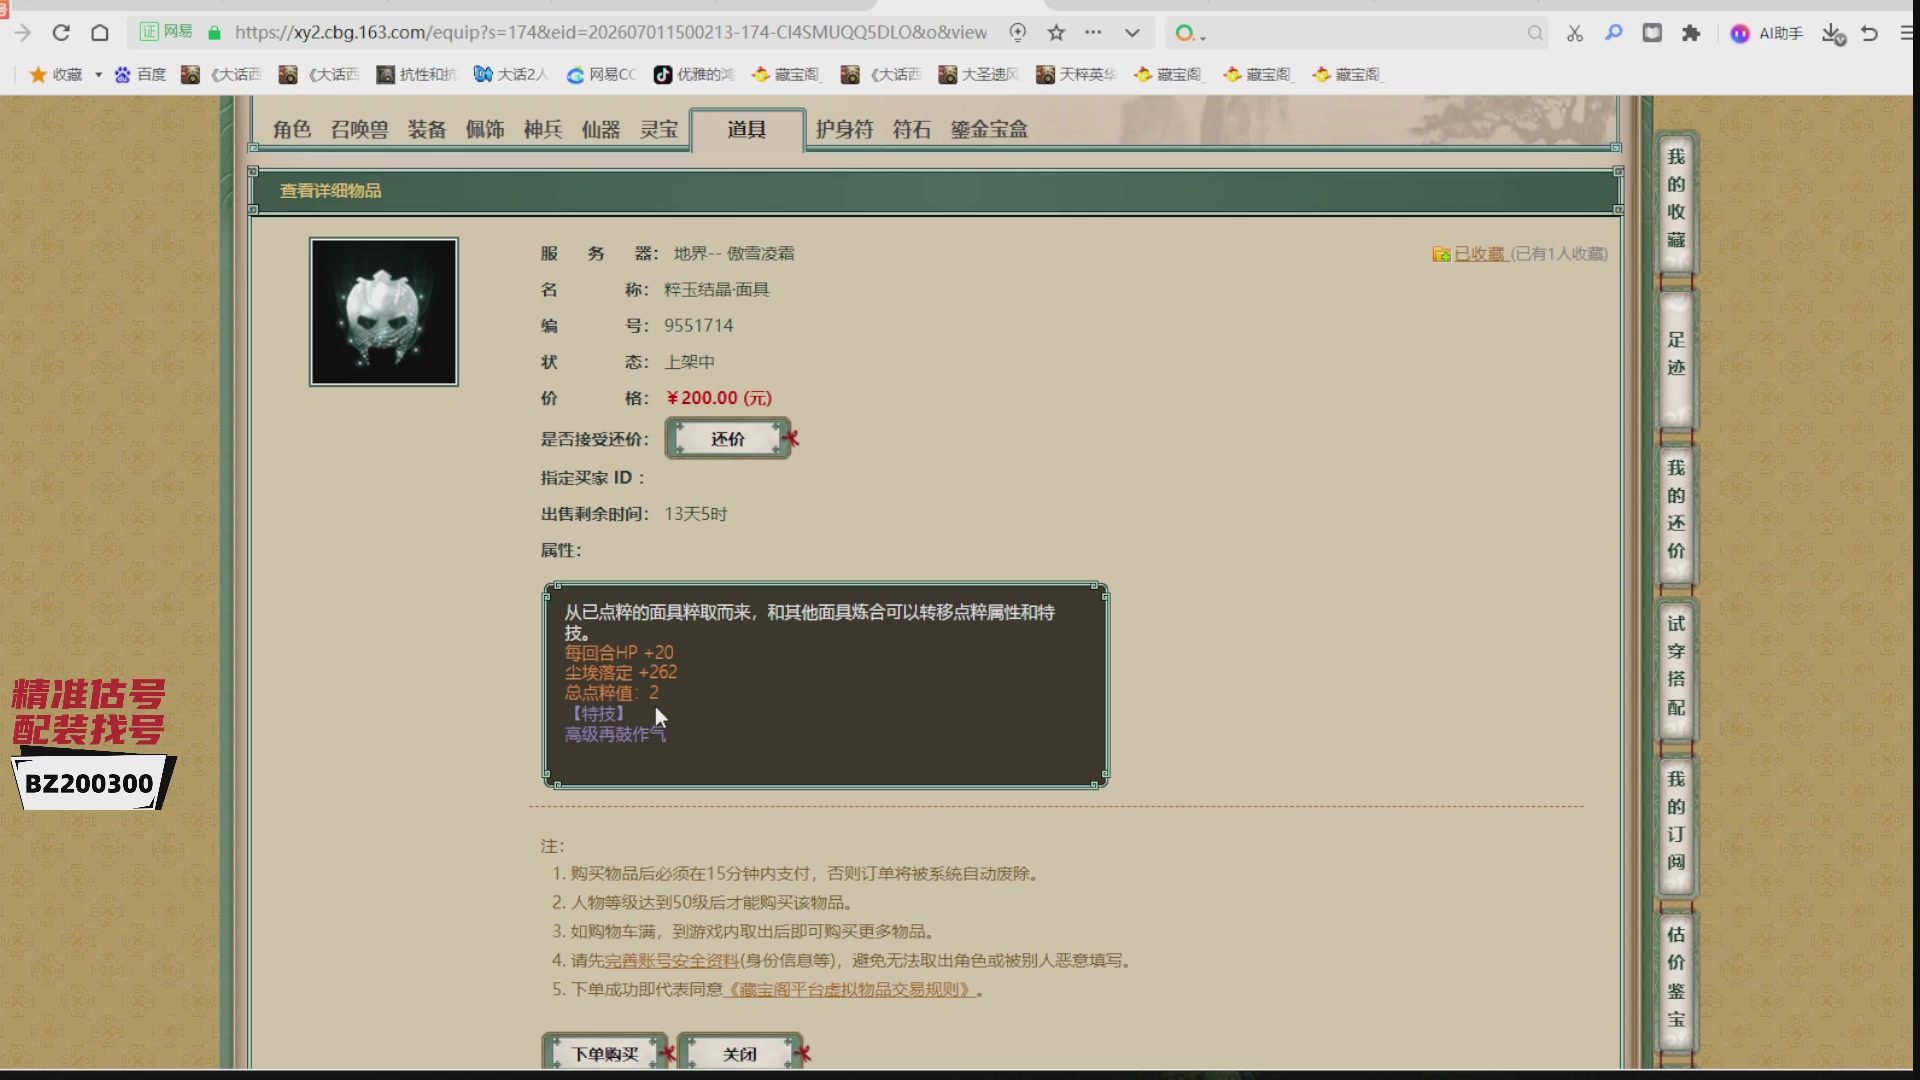
Task: View the green site security lock
Action: [x=214, y=33]
